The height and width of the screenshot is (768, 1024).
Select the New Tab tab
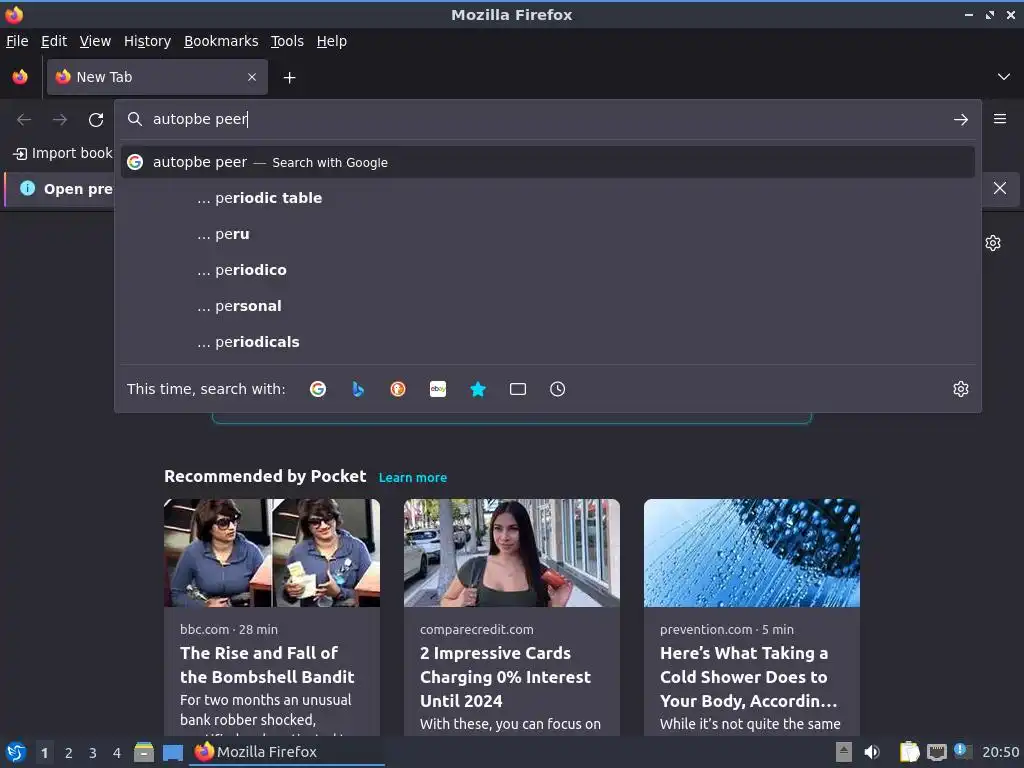coord(157,77)
